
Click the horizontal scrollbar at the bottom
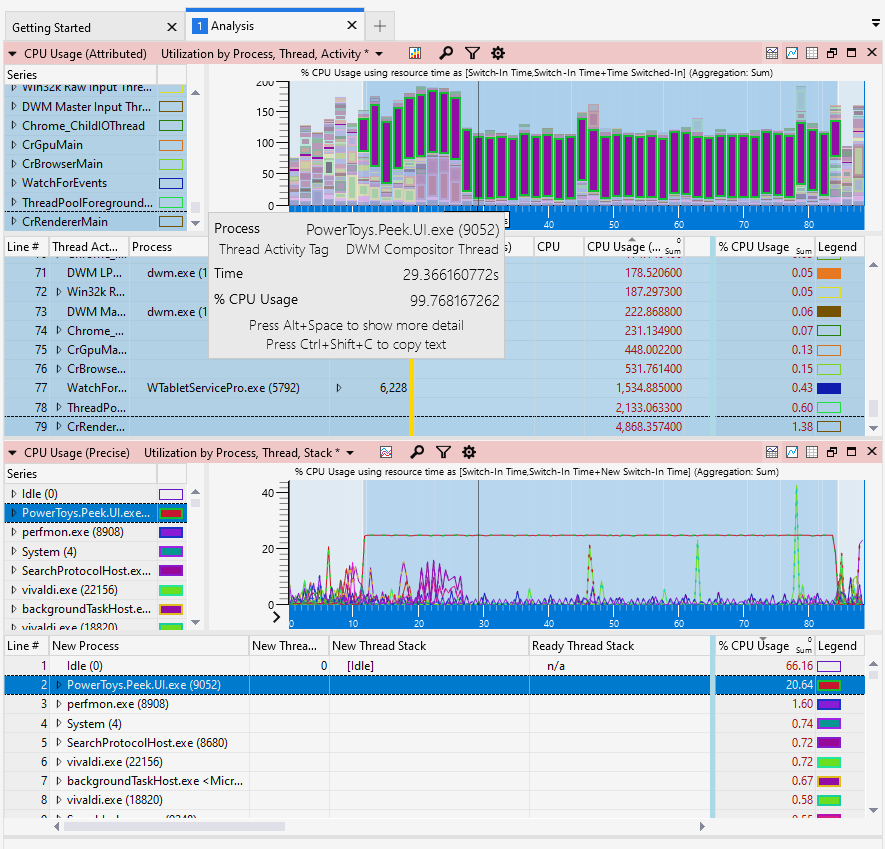174,826
